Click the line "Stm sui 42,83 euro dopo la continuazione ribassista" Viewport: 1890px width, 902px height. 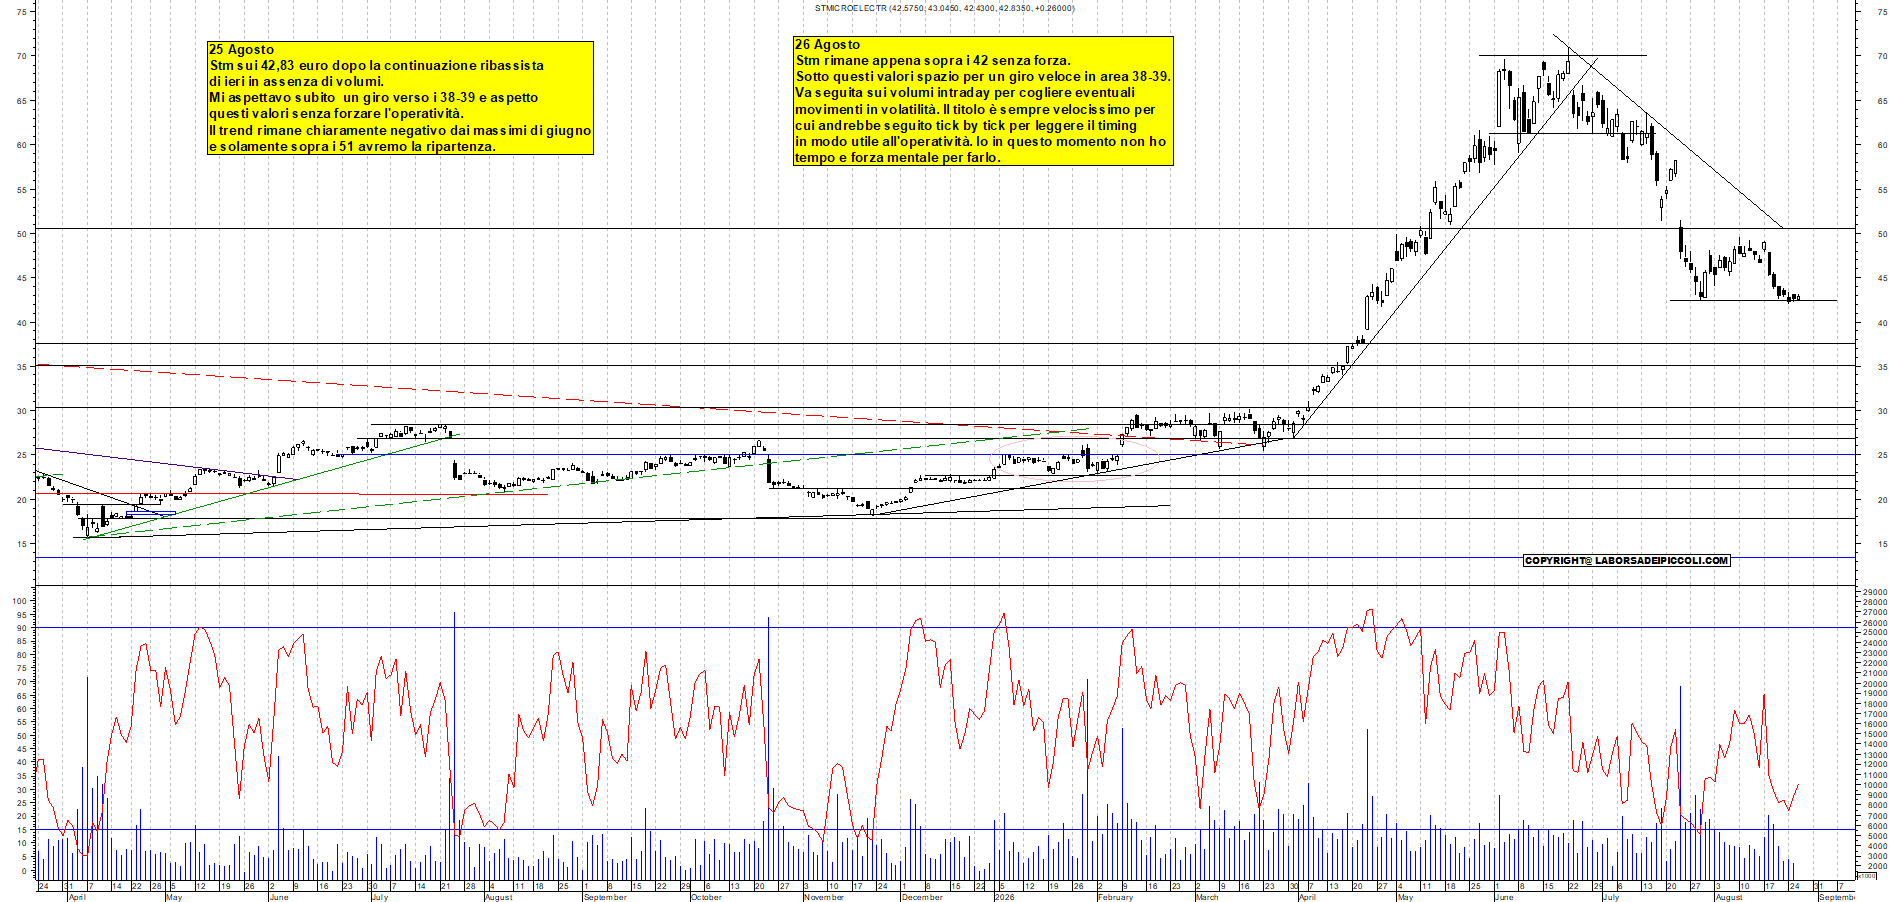(x=377, y=65)
